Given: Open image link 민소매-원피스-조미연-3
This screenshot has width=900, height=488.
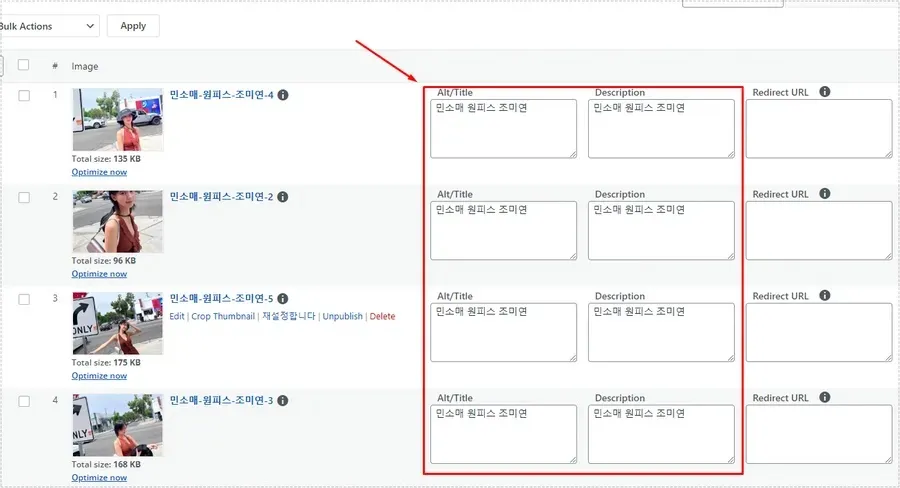Looking at the screenshot, I should click(222, 400).
